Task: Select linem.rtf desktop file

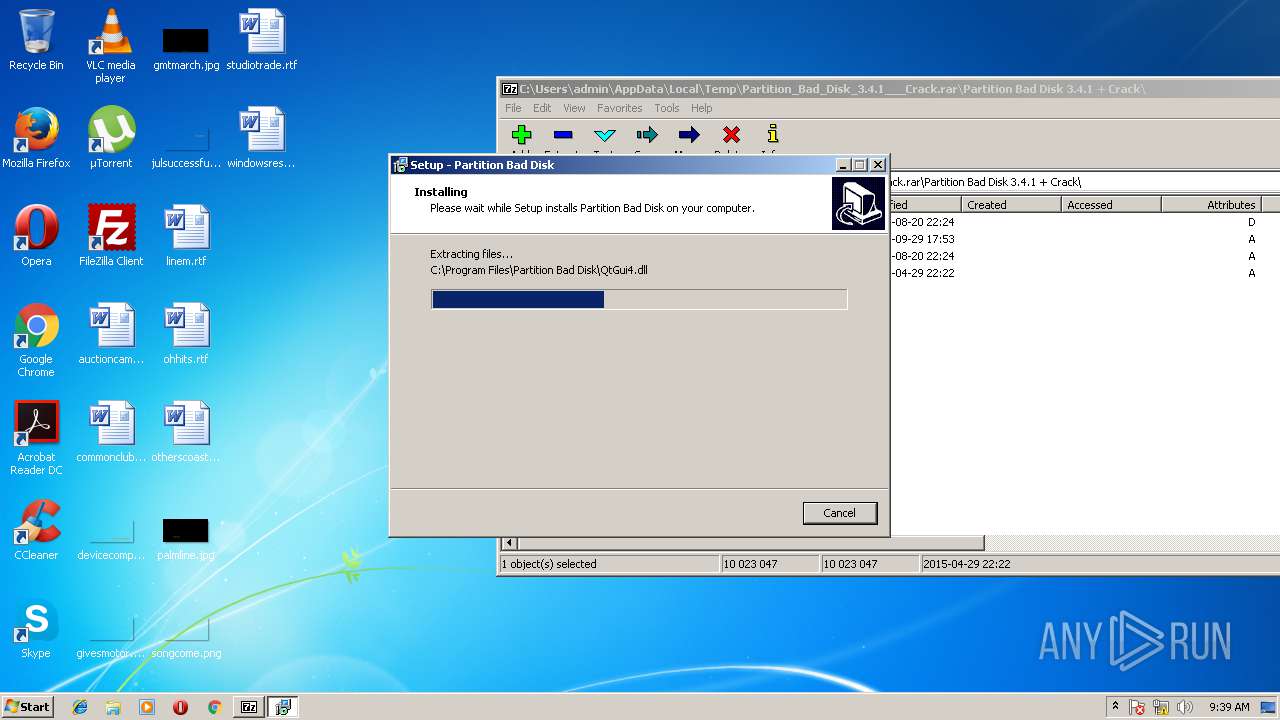Action: [186, 236]
